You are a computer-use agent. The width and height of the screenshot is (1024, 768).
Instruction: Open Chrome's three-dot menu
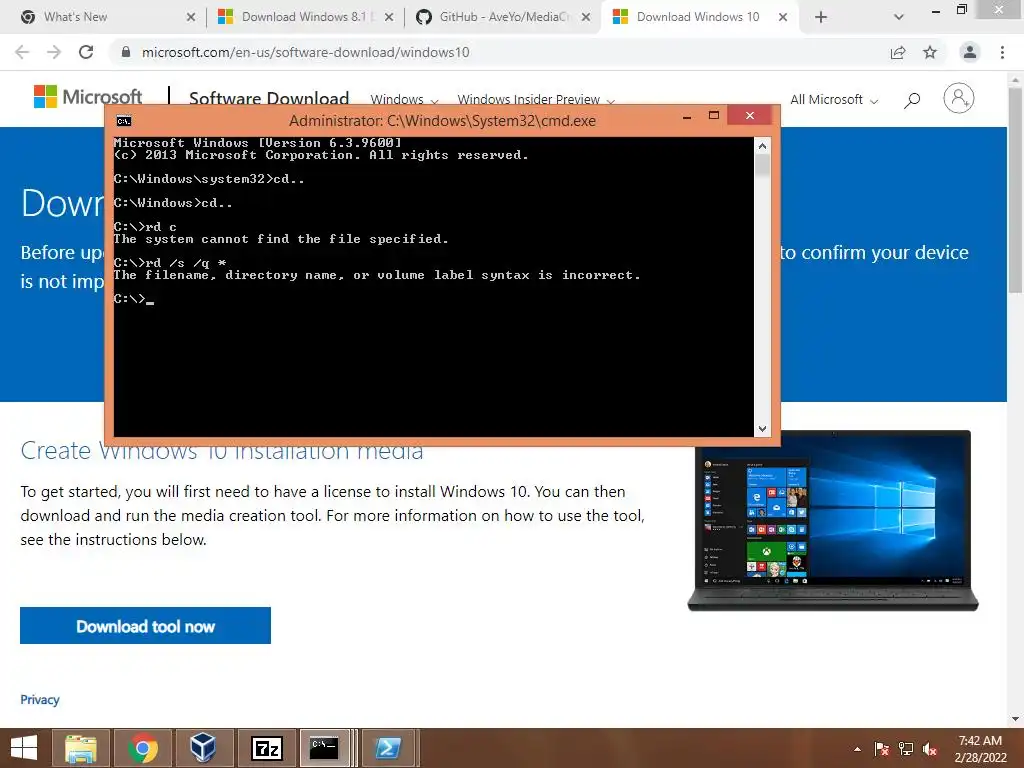tap(1002, 52)
